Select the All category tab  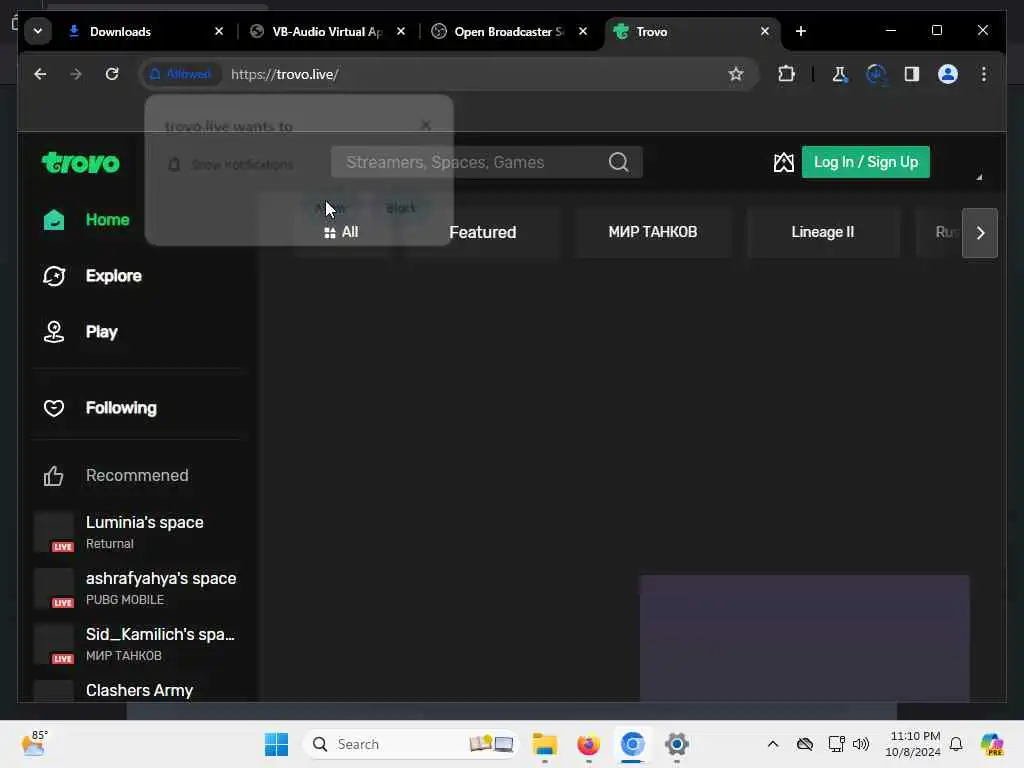[x=342, y=232]
